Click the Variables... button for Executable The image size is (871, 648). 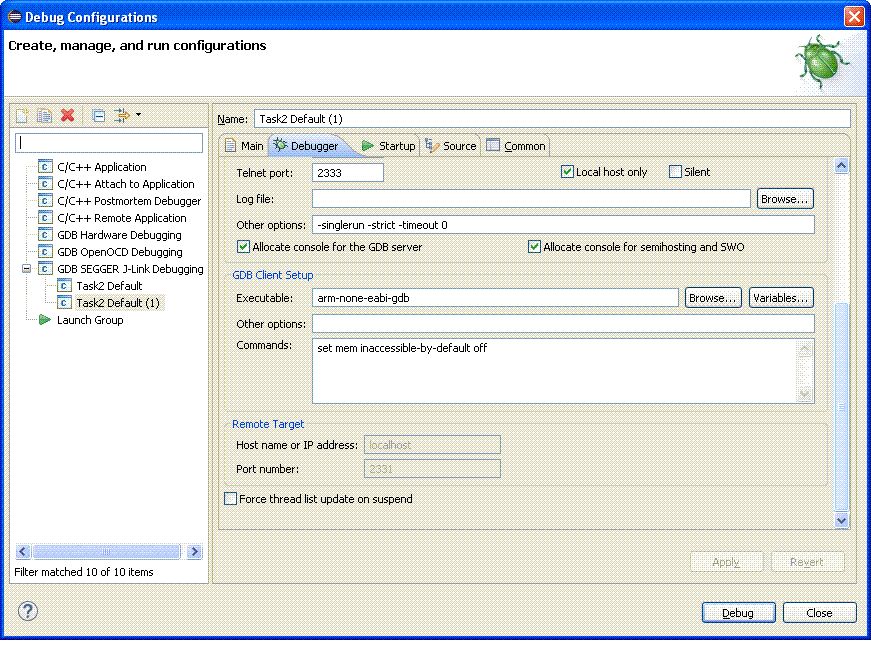[780, 298]
